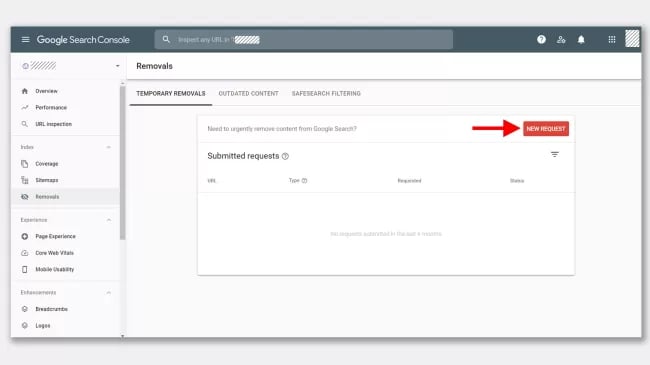This screenshot has width=650, height=365.
Task: Collapse the Experience section
Action: pos(109,220)
